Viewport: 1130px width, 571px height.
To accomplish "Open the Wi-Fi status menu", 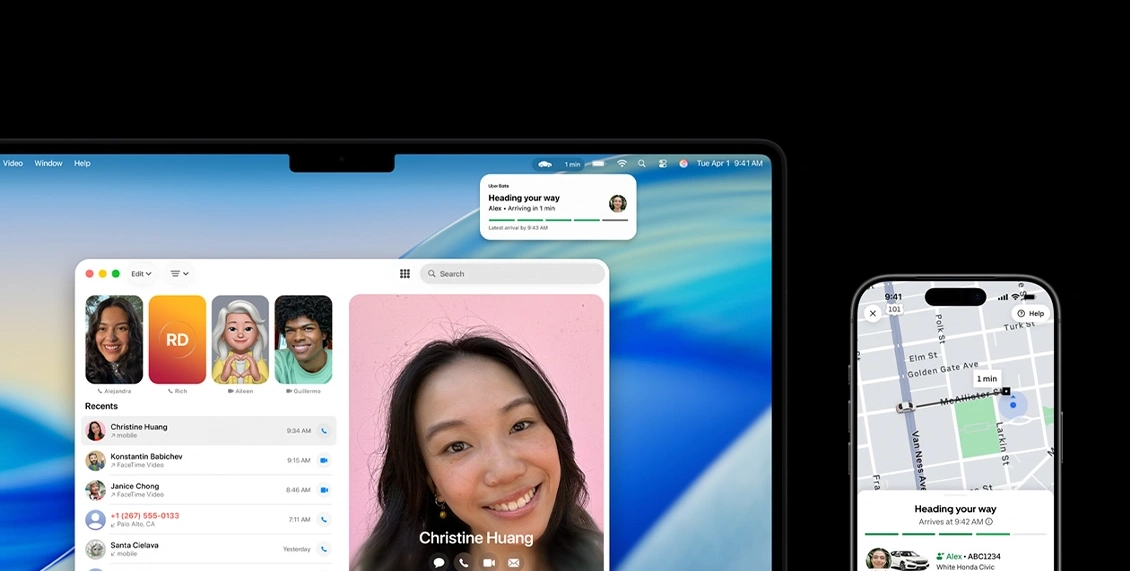I will pos(621,163).
